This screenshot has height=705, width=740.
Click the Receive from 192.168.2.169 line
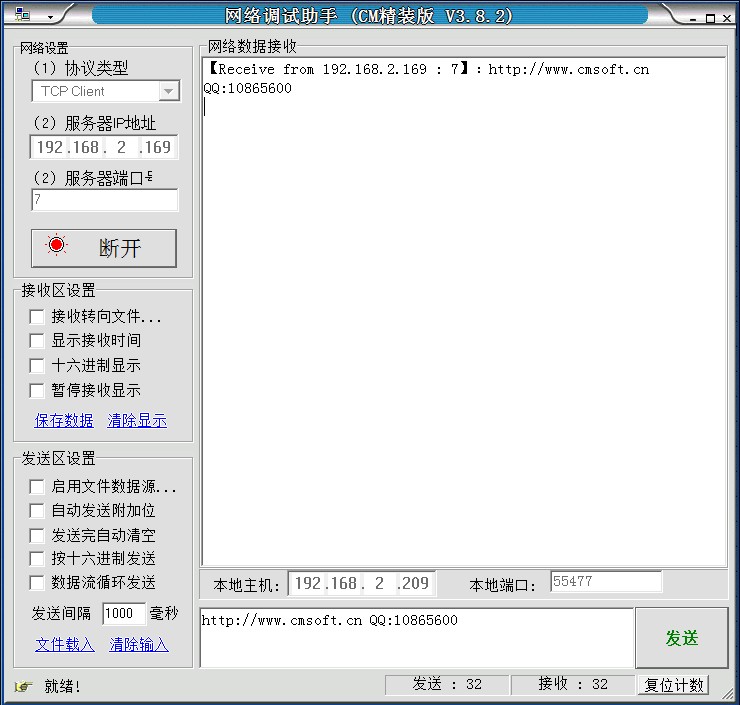click(429, 69)
